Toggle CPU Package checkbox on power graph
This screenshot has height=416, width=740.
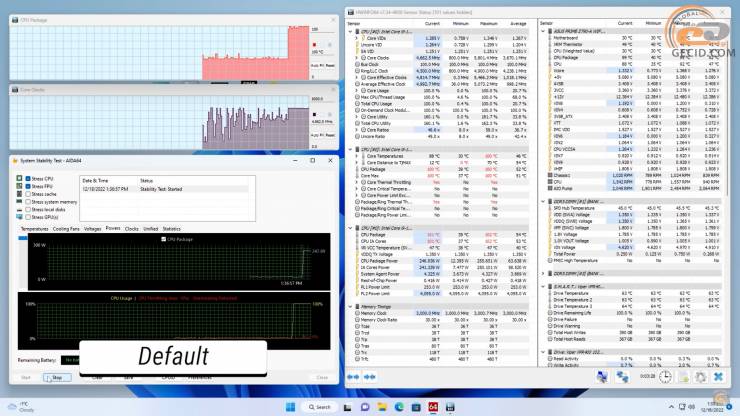click(x=163, y=239)
